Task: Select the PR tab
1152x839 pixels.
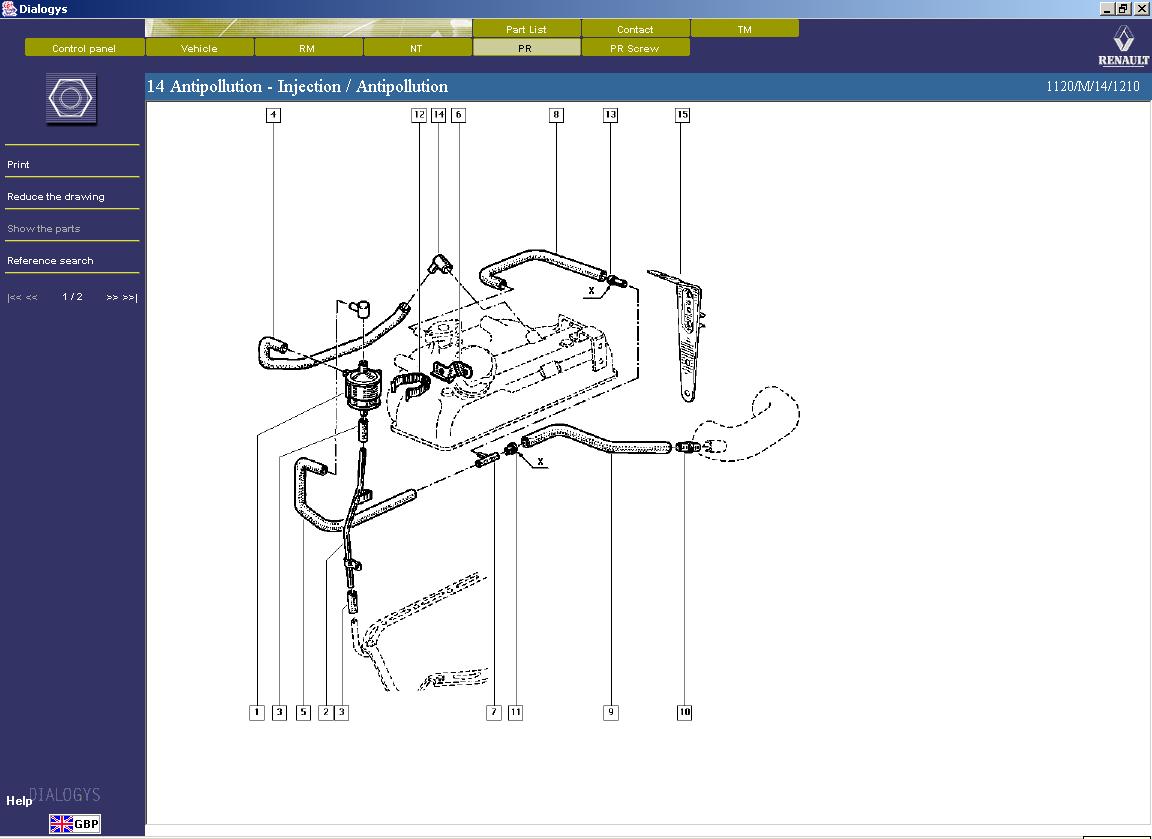Action: click(x=525, y=48)
